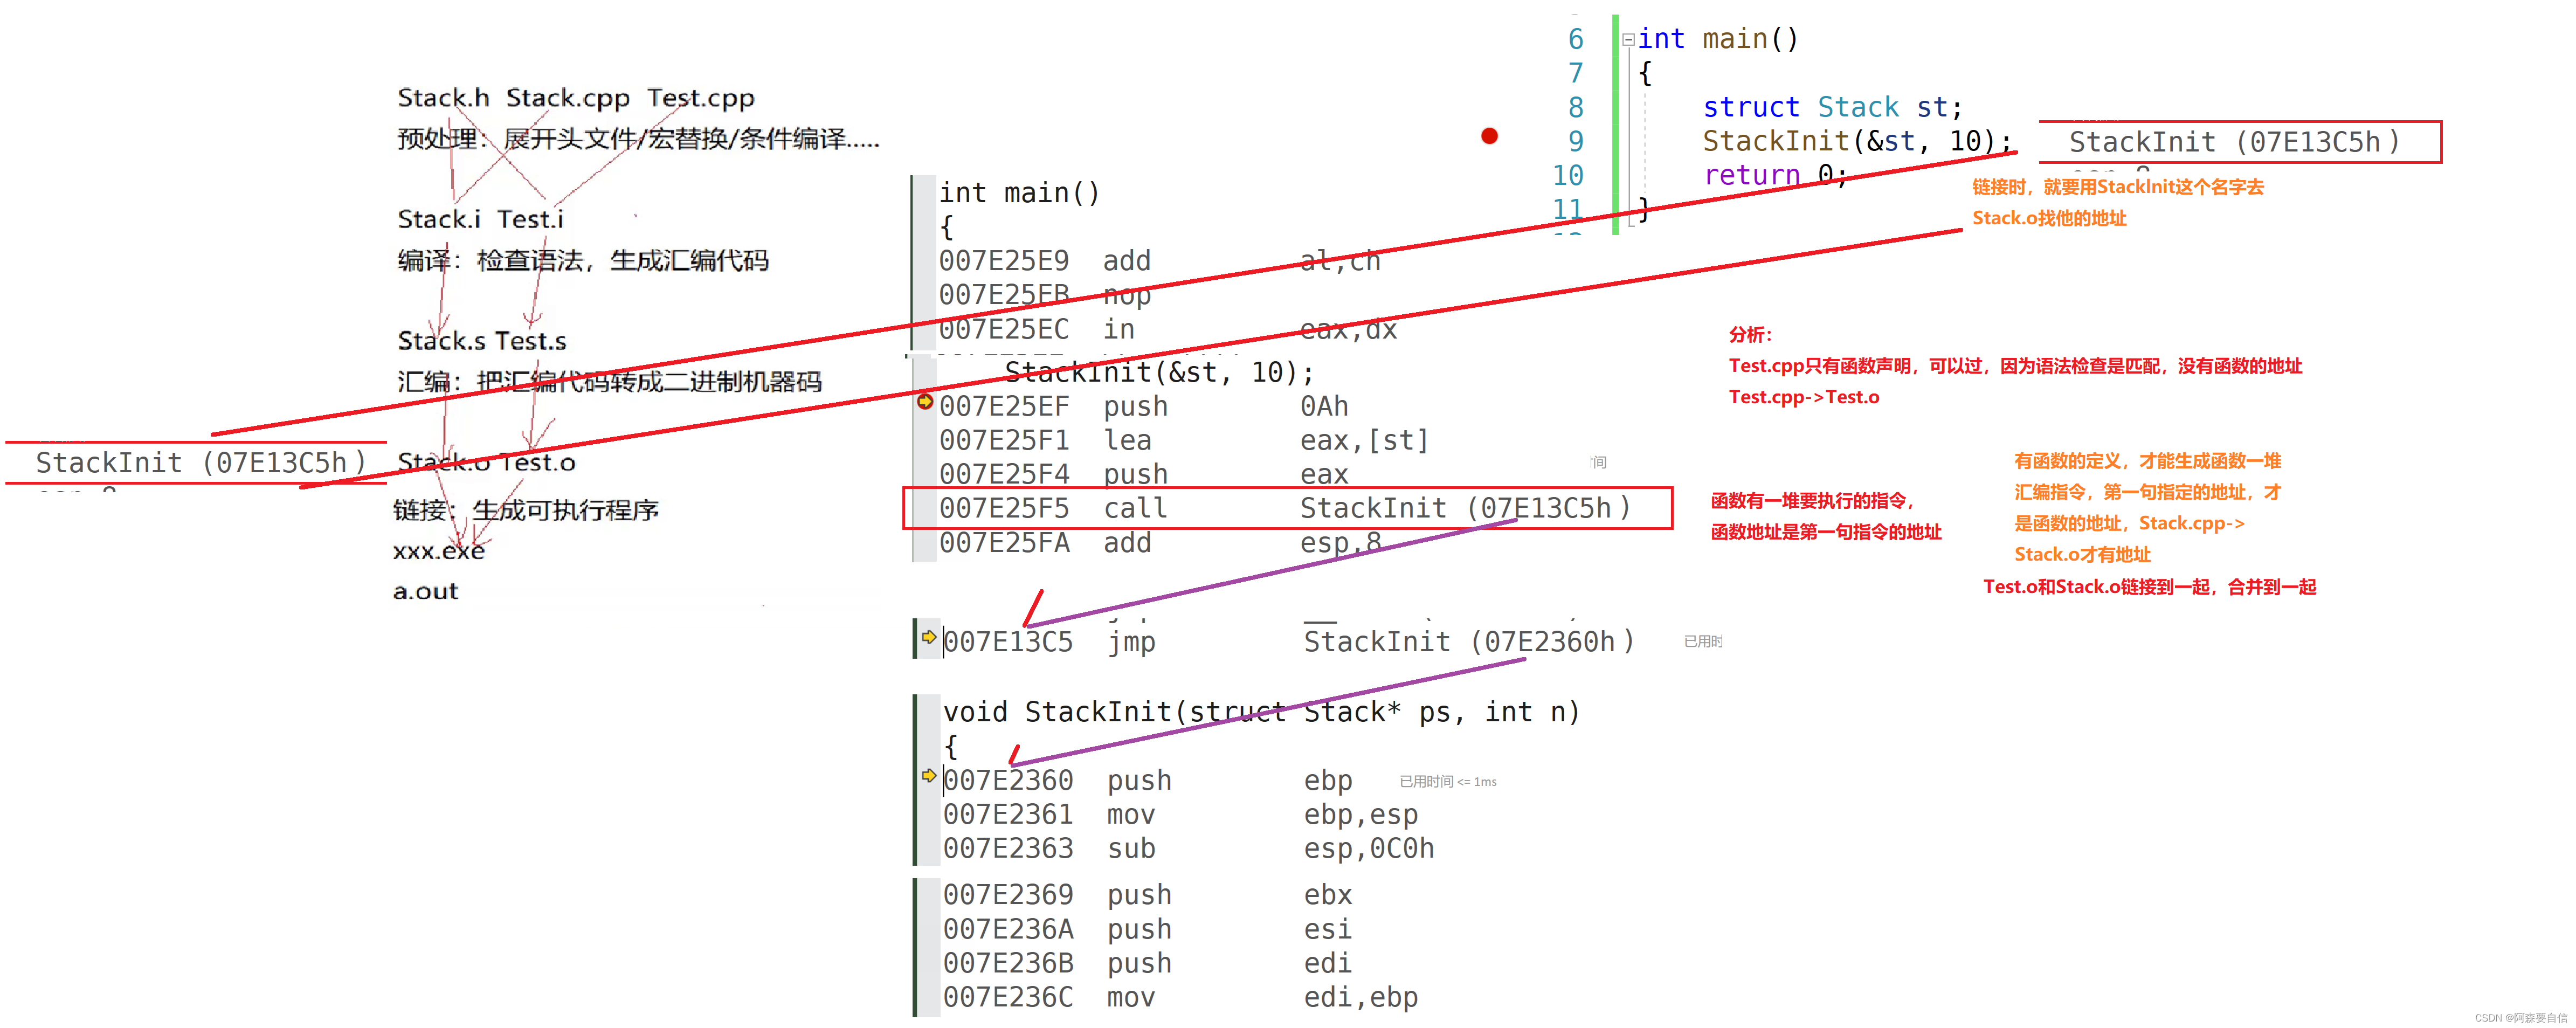The image size is (2576, 1028).
Task: Click the 'Stack.i Test.i' file names
Action: click(x=481, y=219)
